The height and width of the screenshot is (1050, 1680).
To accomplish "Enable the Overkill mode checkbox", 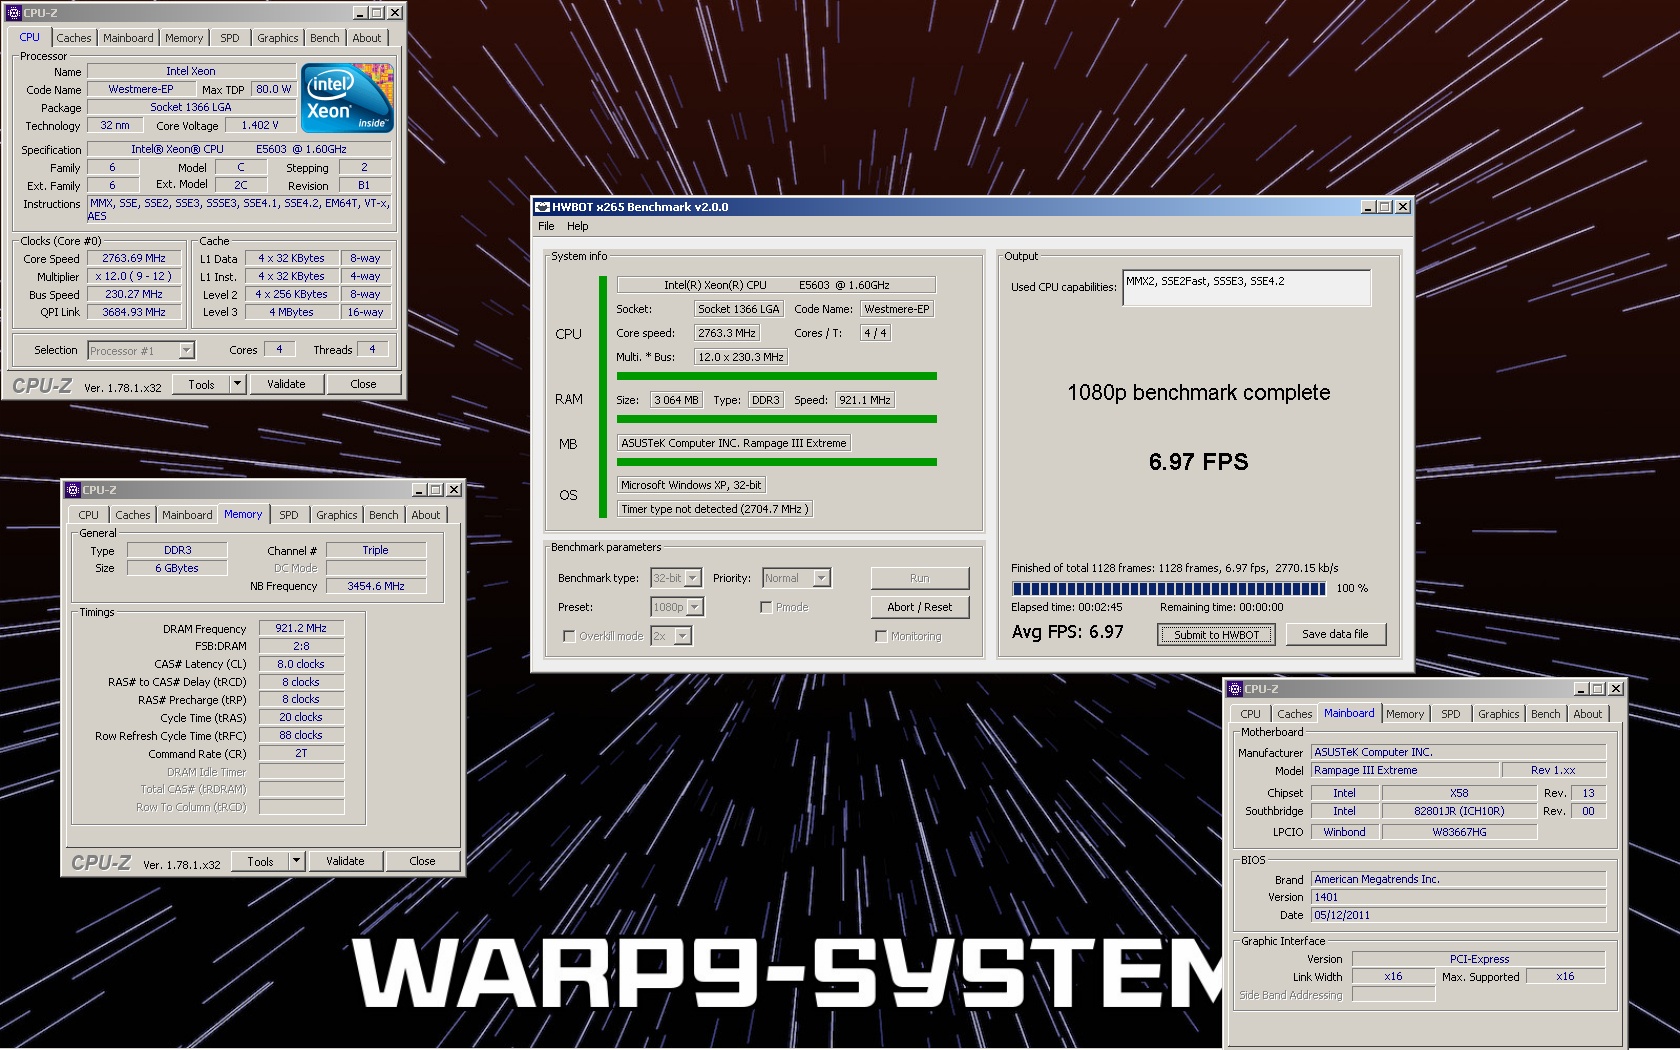I will (x=569, y=636).
